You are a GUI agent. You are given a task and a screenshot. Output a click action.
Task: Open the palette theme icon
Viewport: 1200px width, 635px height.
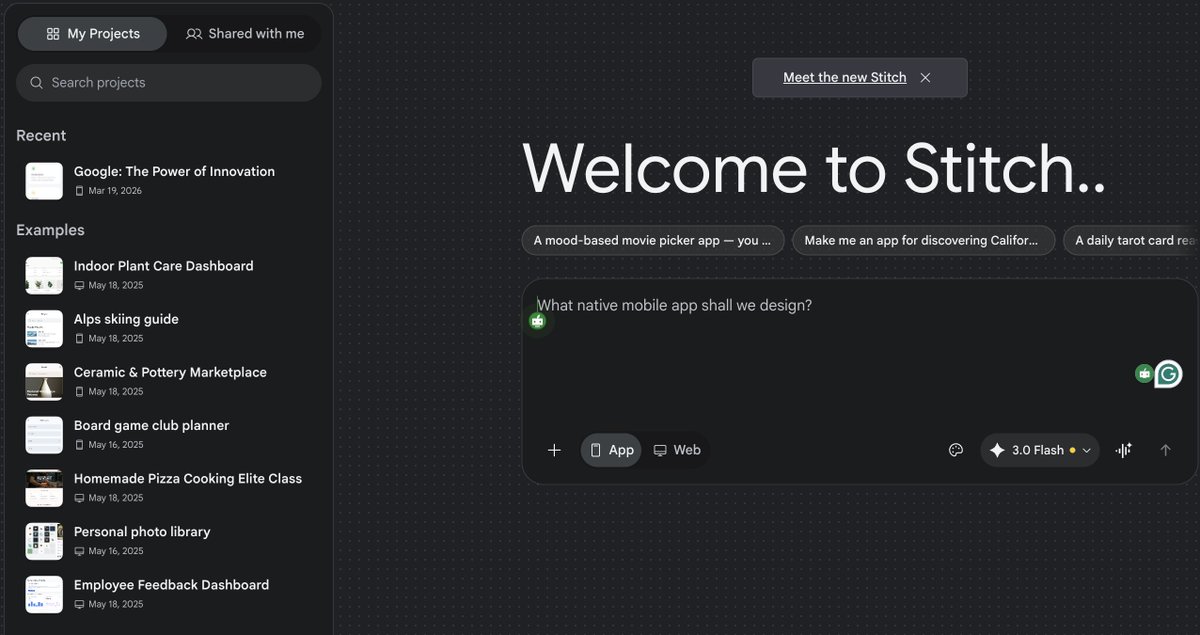[956, 450]
